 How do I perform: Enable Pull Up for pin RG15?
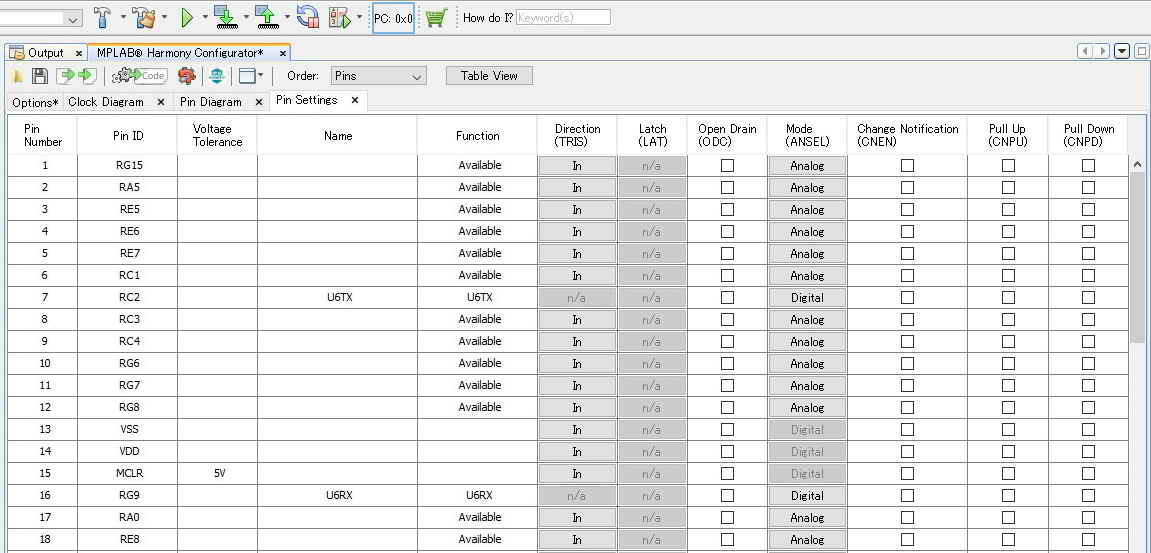1008,166
